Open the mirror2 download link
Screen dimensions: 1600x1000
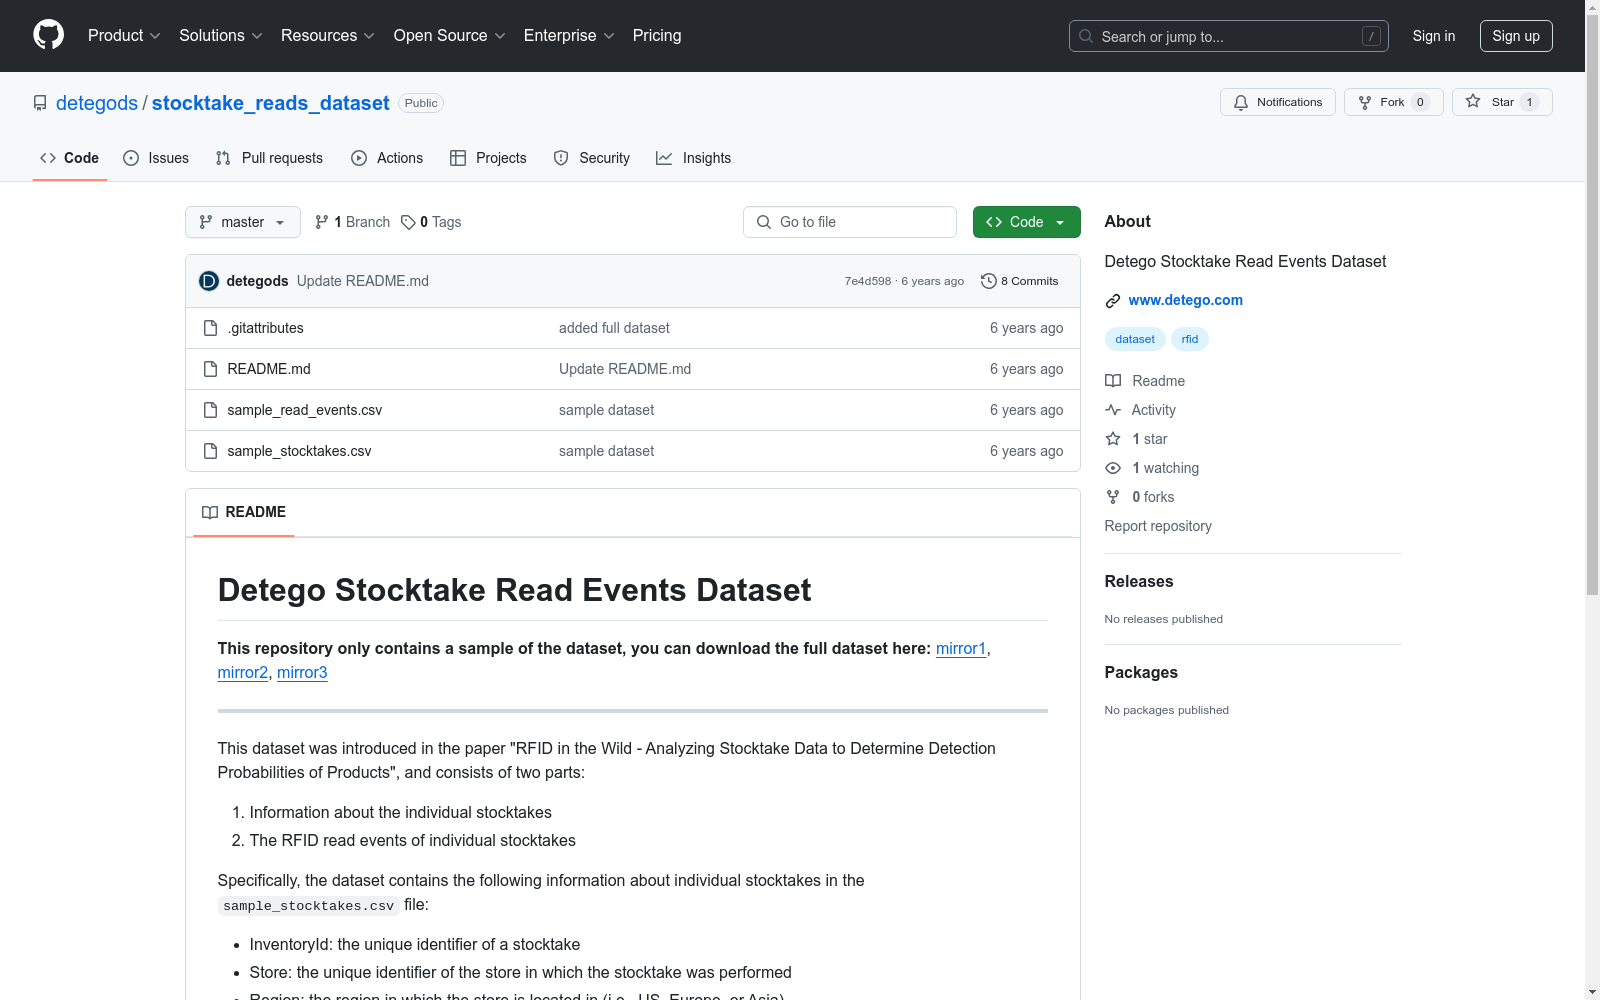(x=243, y=672)
